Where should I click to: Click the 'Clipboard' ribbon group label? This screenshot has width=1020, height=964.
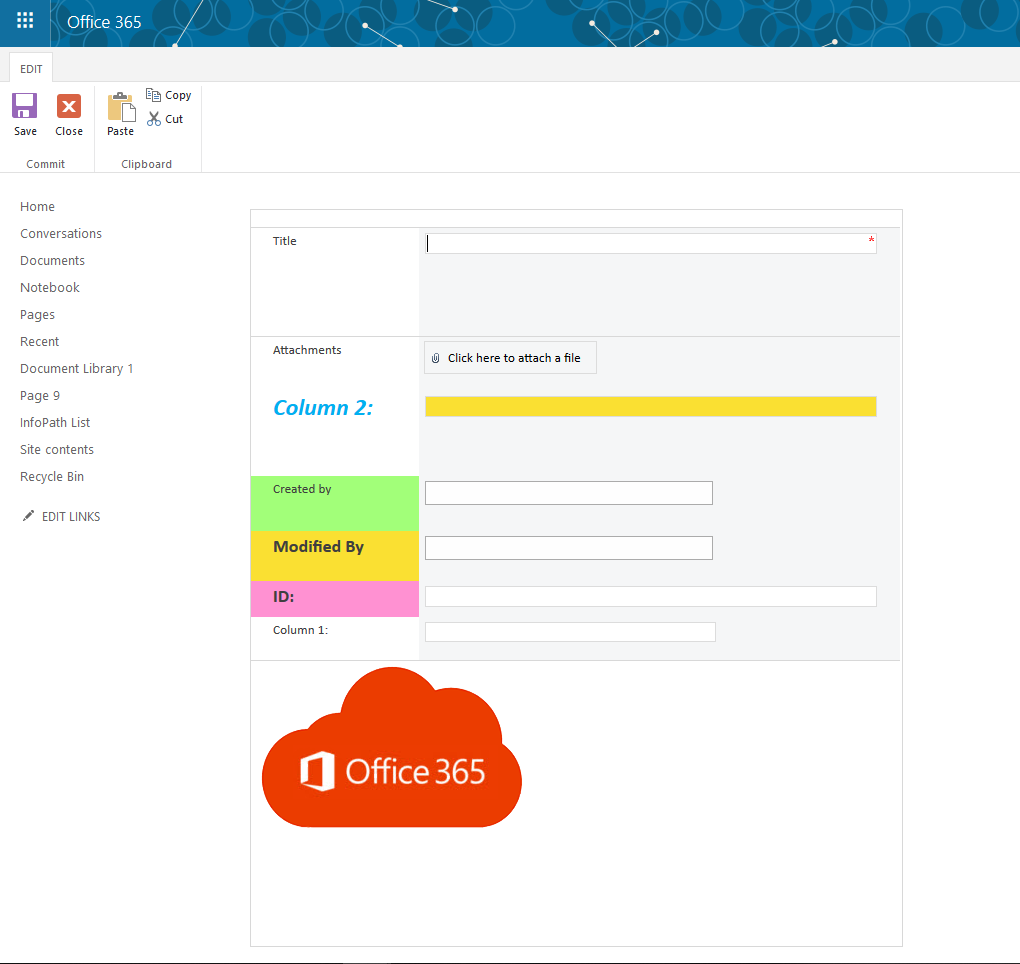(146, 164)
